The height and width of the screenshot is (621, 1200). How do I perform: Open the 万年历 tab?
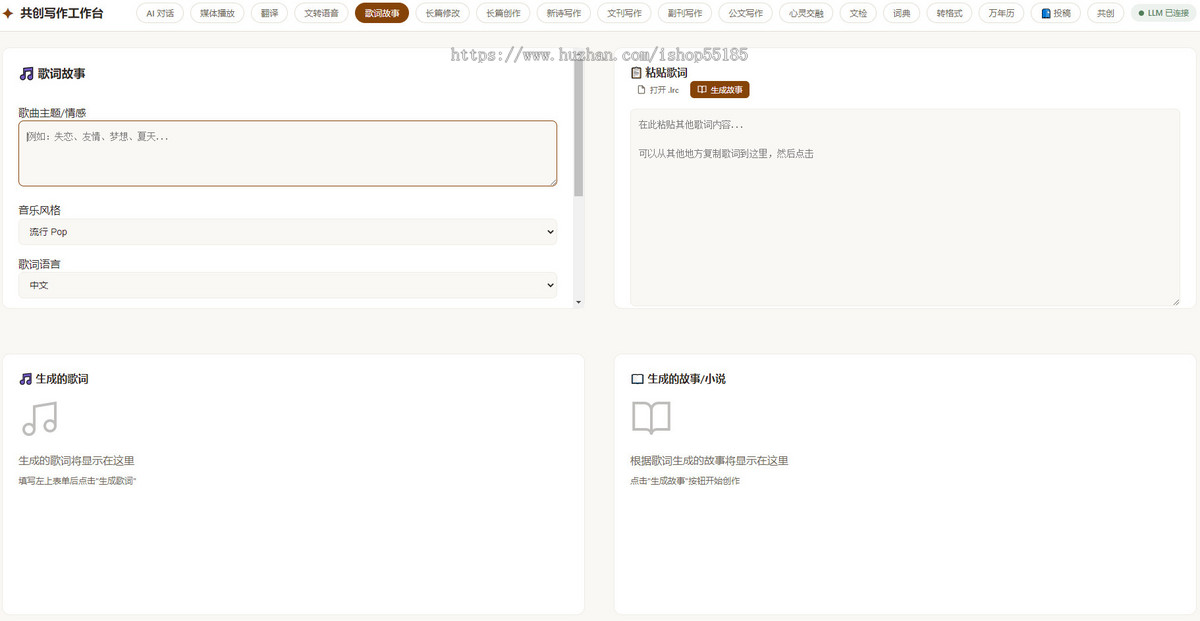[1001, 14]
